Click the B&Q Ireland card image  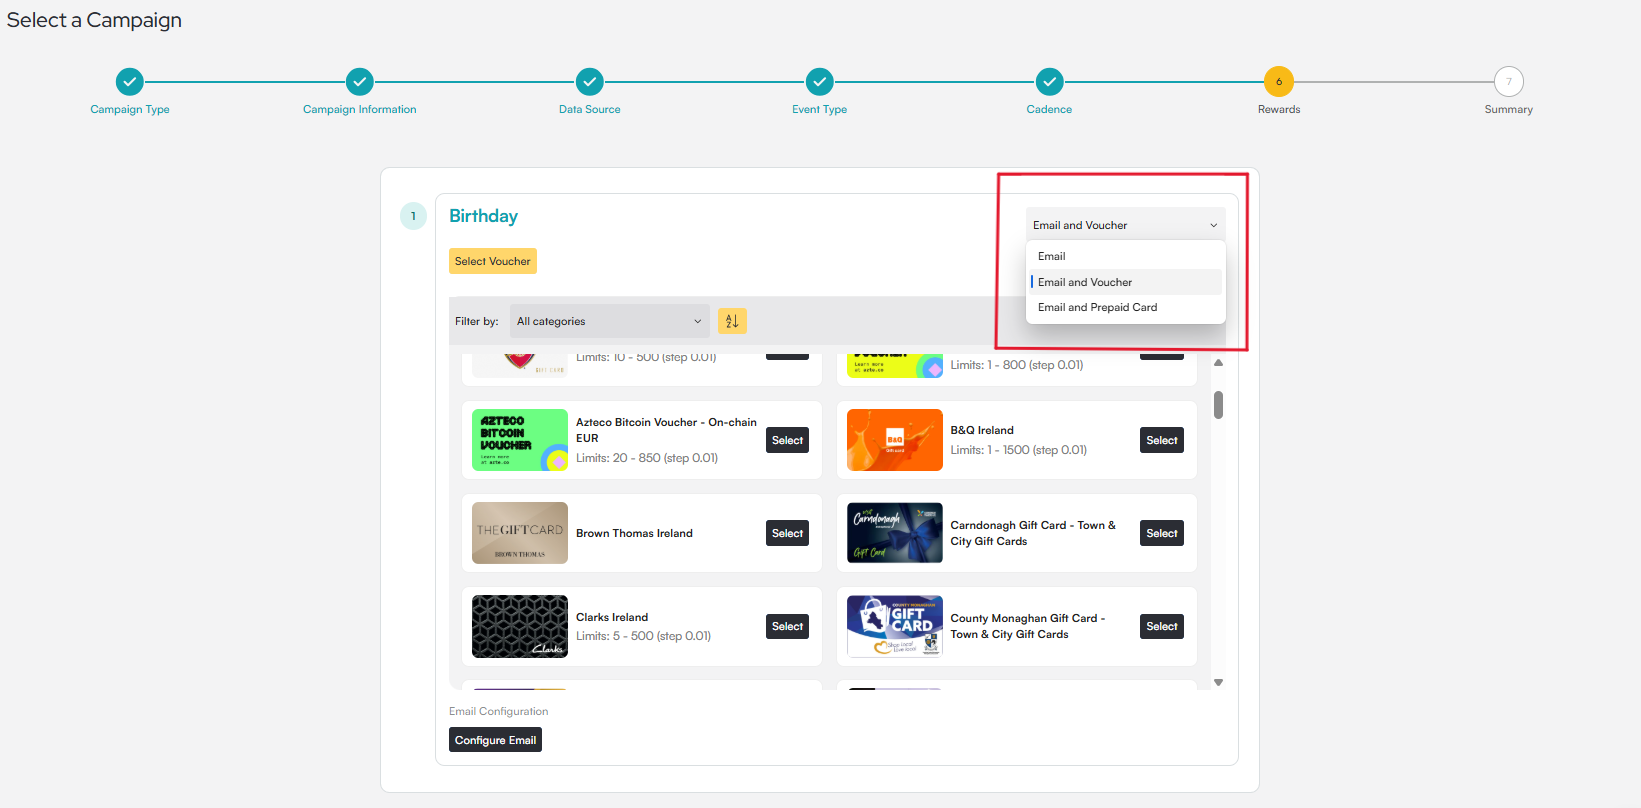tap(895, 440)
